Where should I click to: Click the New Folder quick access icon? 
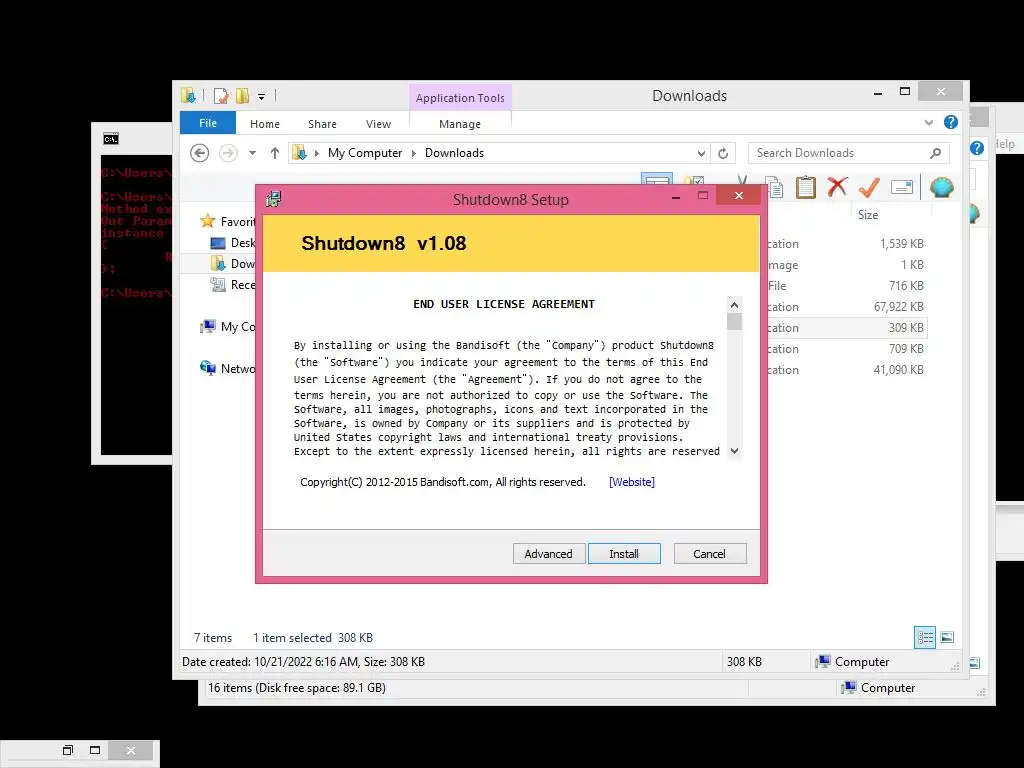242,96
